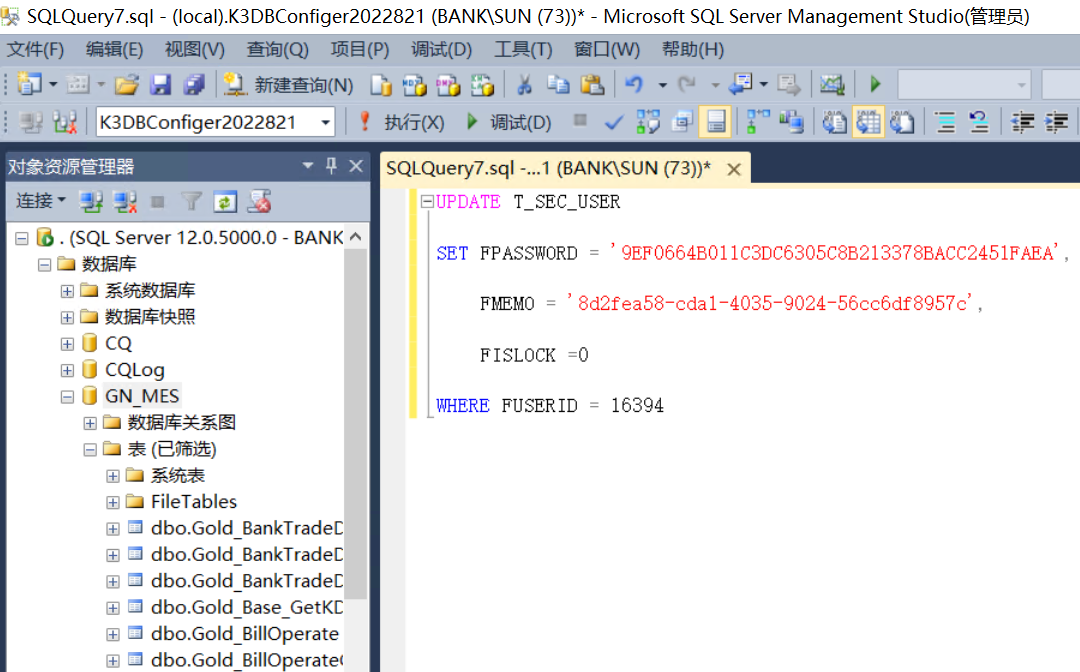Collapse the UPDATE statement code block

point(427,202)
